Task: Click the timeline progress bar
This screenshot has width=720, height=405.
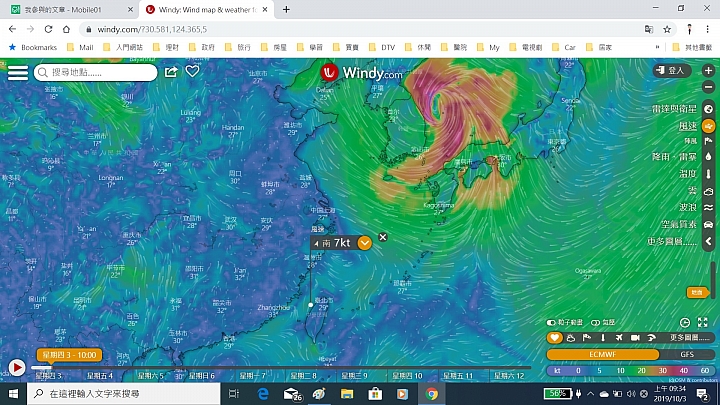Action: pos(280,368)
